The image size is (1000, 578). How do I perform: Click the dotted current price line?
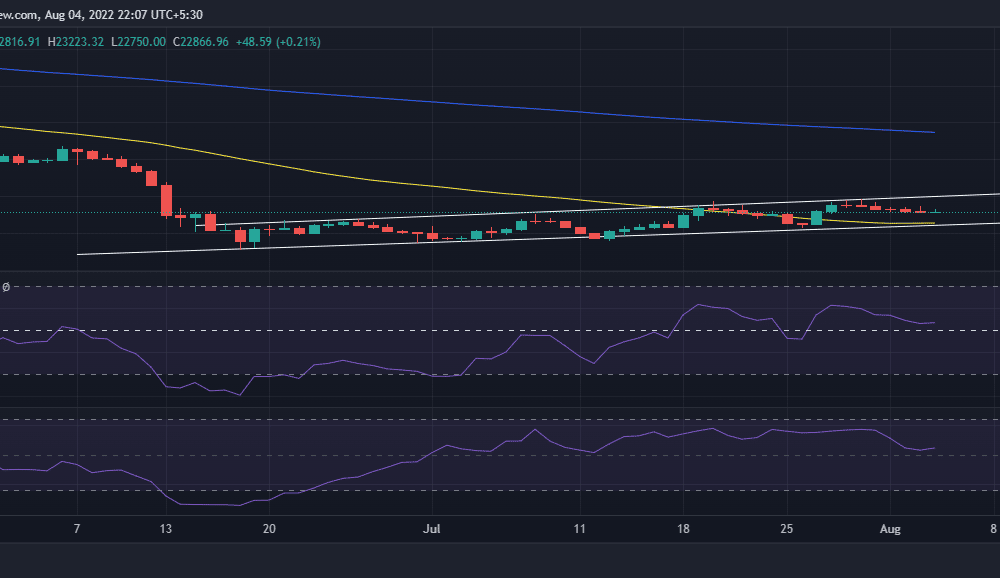pos(500,212)
